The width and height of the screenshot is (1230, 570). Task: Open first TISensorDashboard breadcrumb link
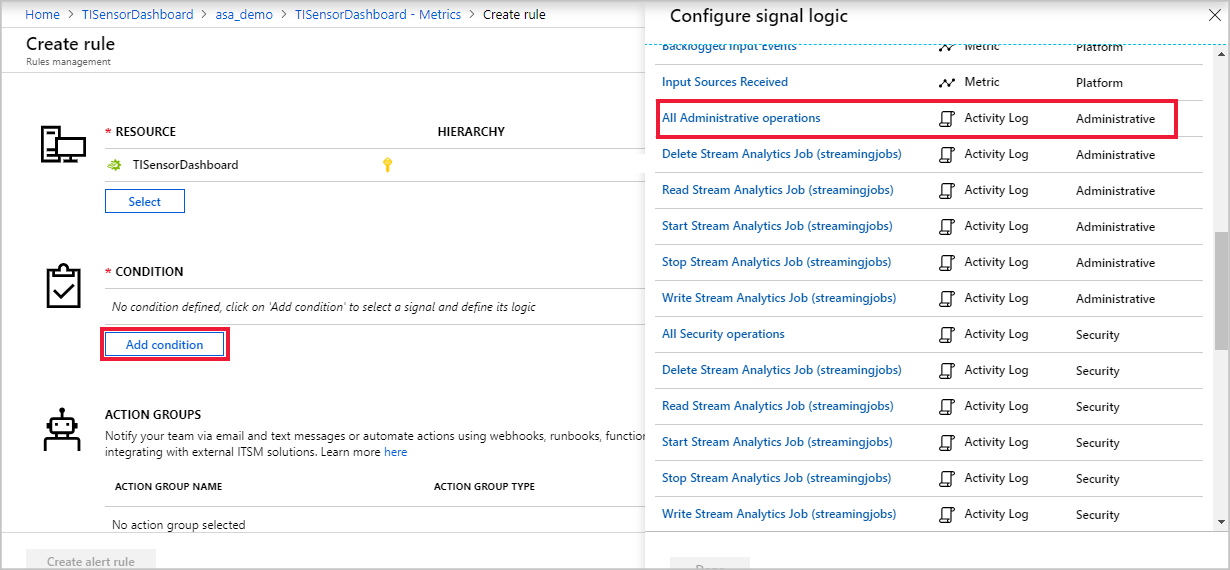(x=138, y=15)
